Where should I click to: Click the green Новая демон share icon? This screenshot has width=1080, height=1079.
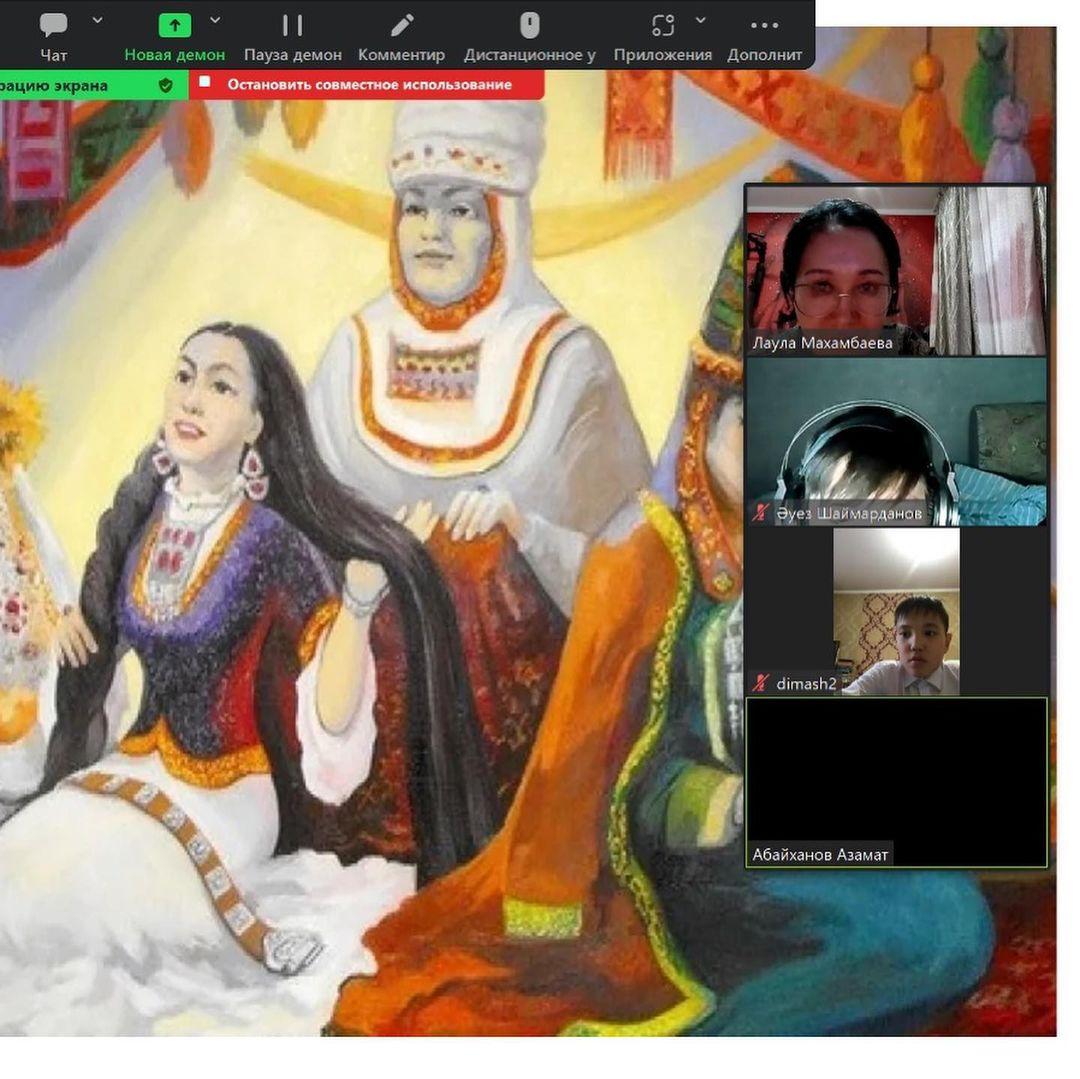pyautogui.click(x=175, y=25)
